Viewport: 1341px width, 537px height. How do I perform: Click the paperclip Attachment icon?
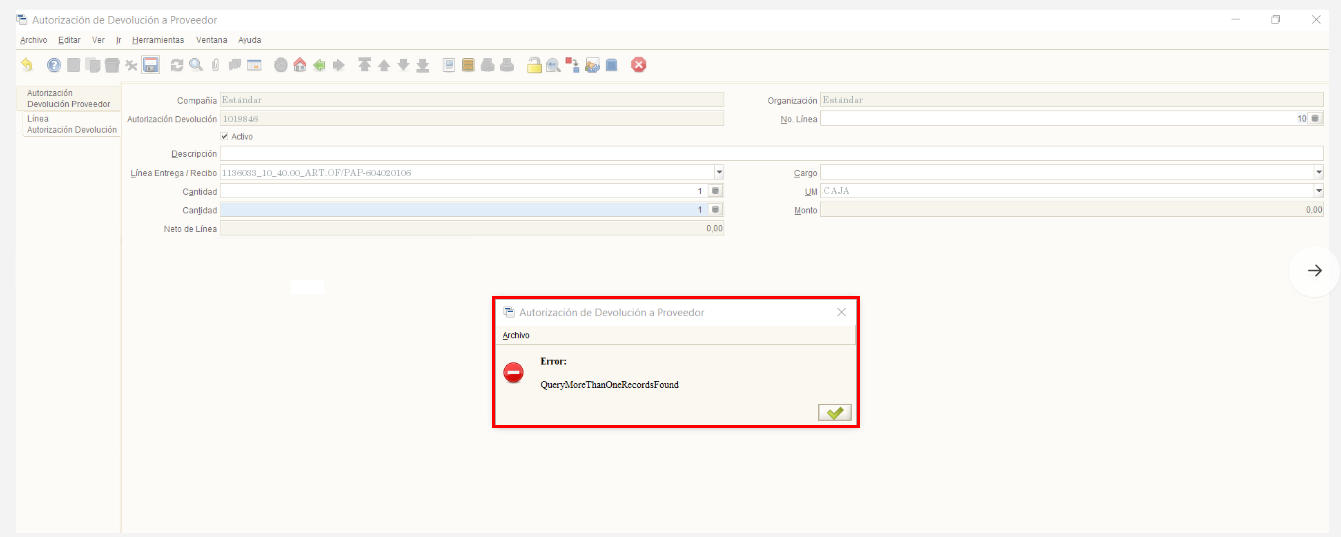pyautogui.click(x=215, y=65)
